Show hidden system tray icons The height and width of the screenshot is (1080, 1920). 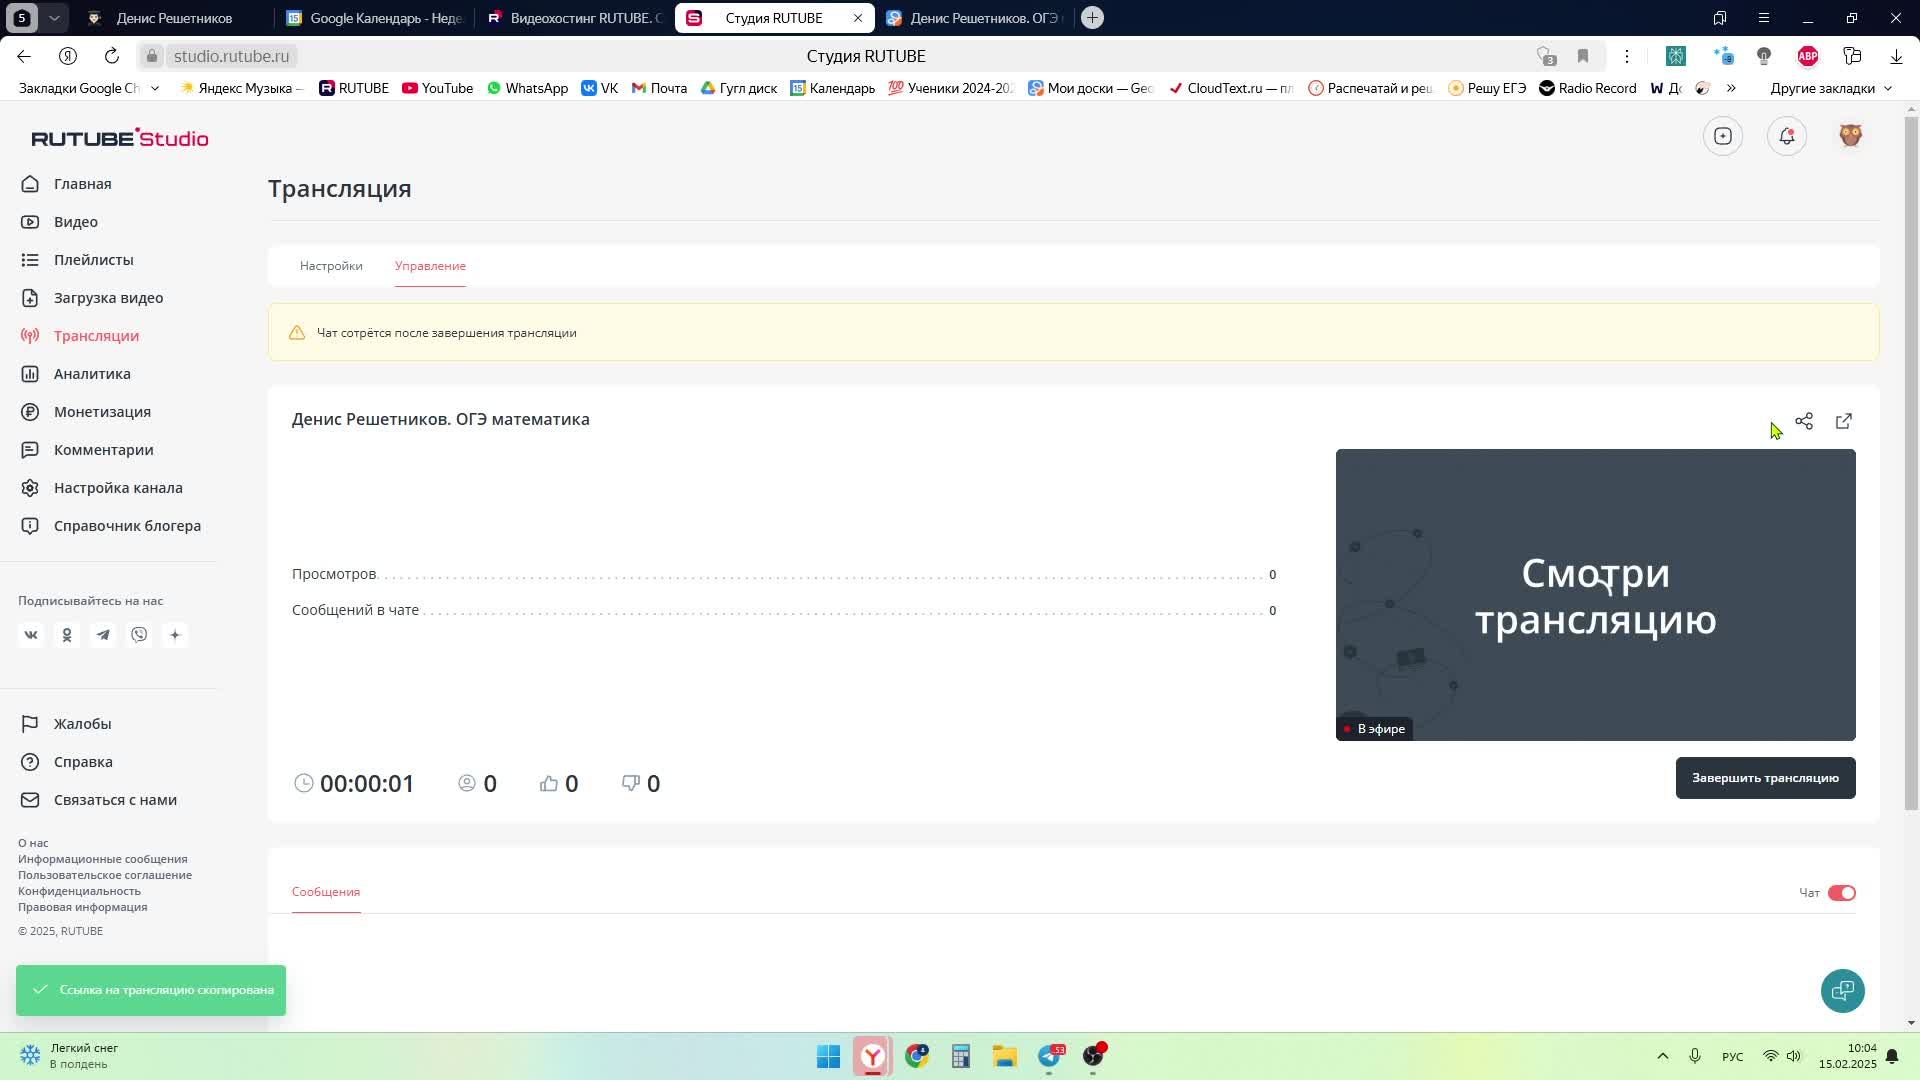(1662, 1056)
